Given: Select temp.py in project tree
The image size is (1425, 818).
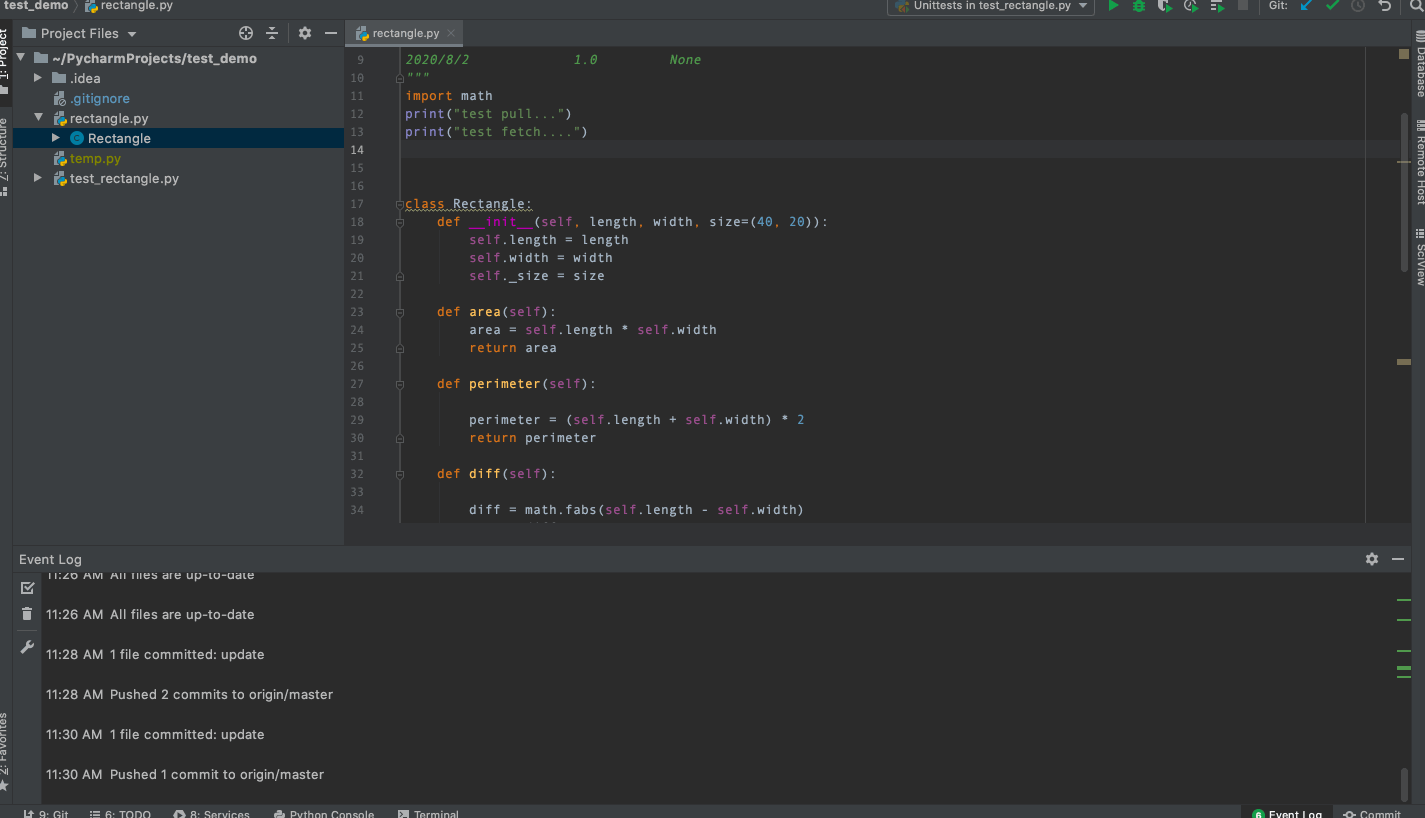Looking at the screenshot, I should (x=95, y=158).
